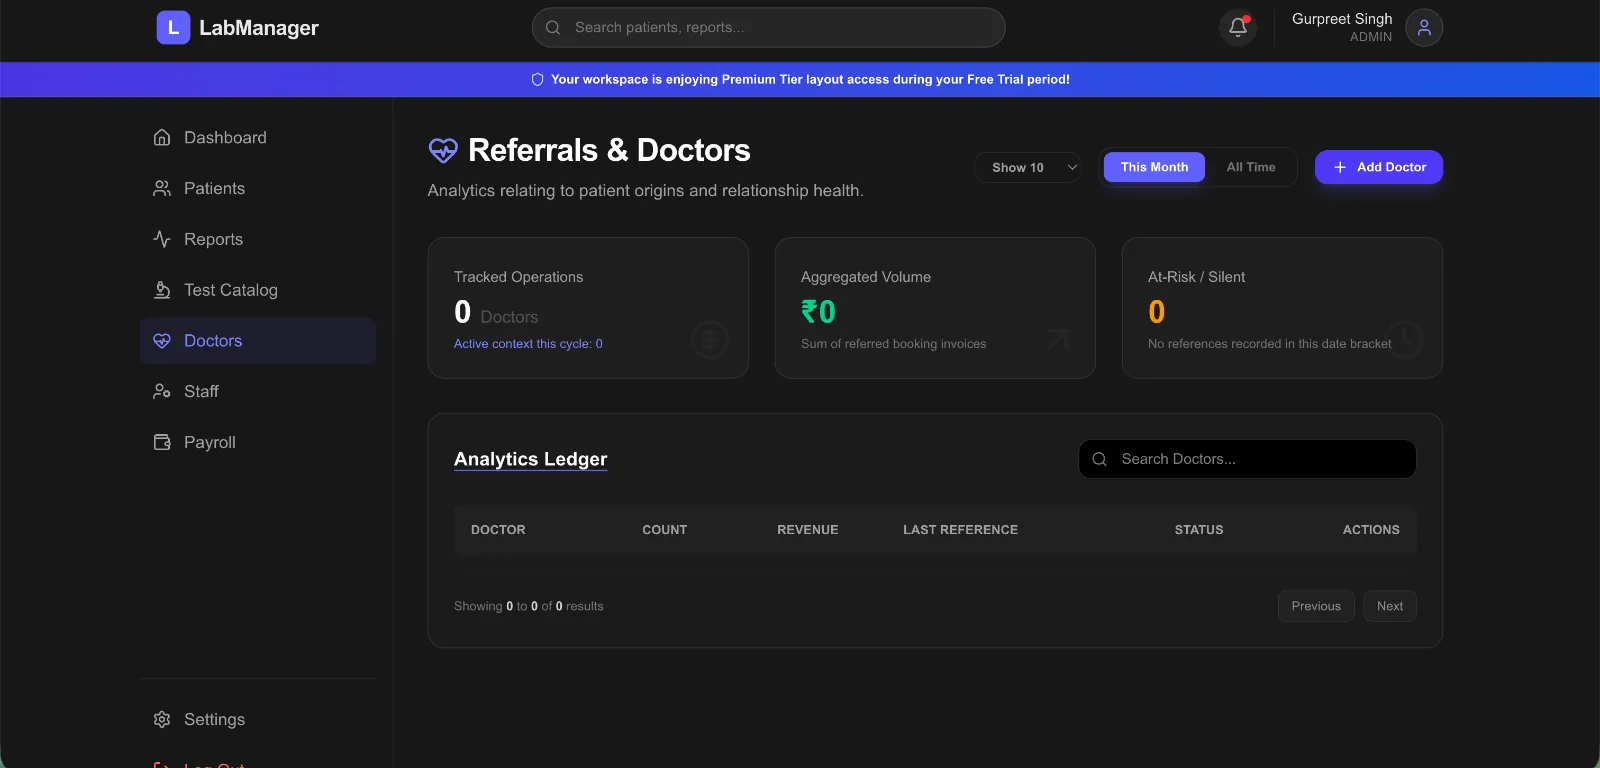Click the Patients people icon in sidebar
The width and height of the screenshot is (1600, 768).
click(x=162, y=188)
